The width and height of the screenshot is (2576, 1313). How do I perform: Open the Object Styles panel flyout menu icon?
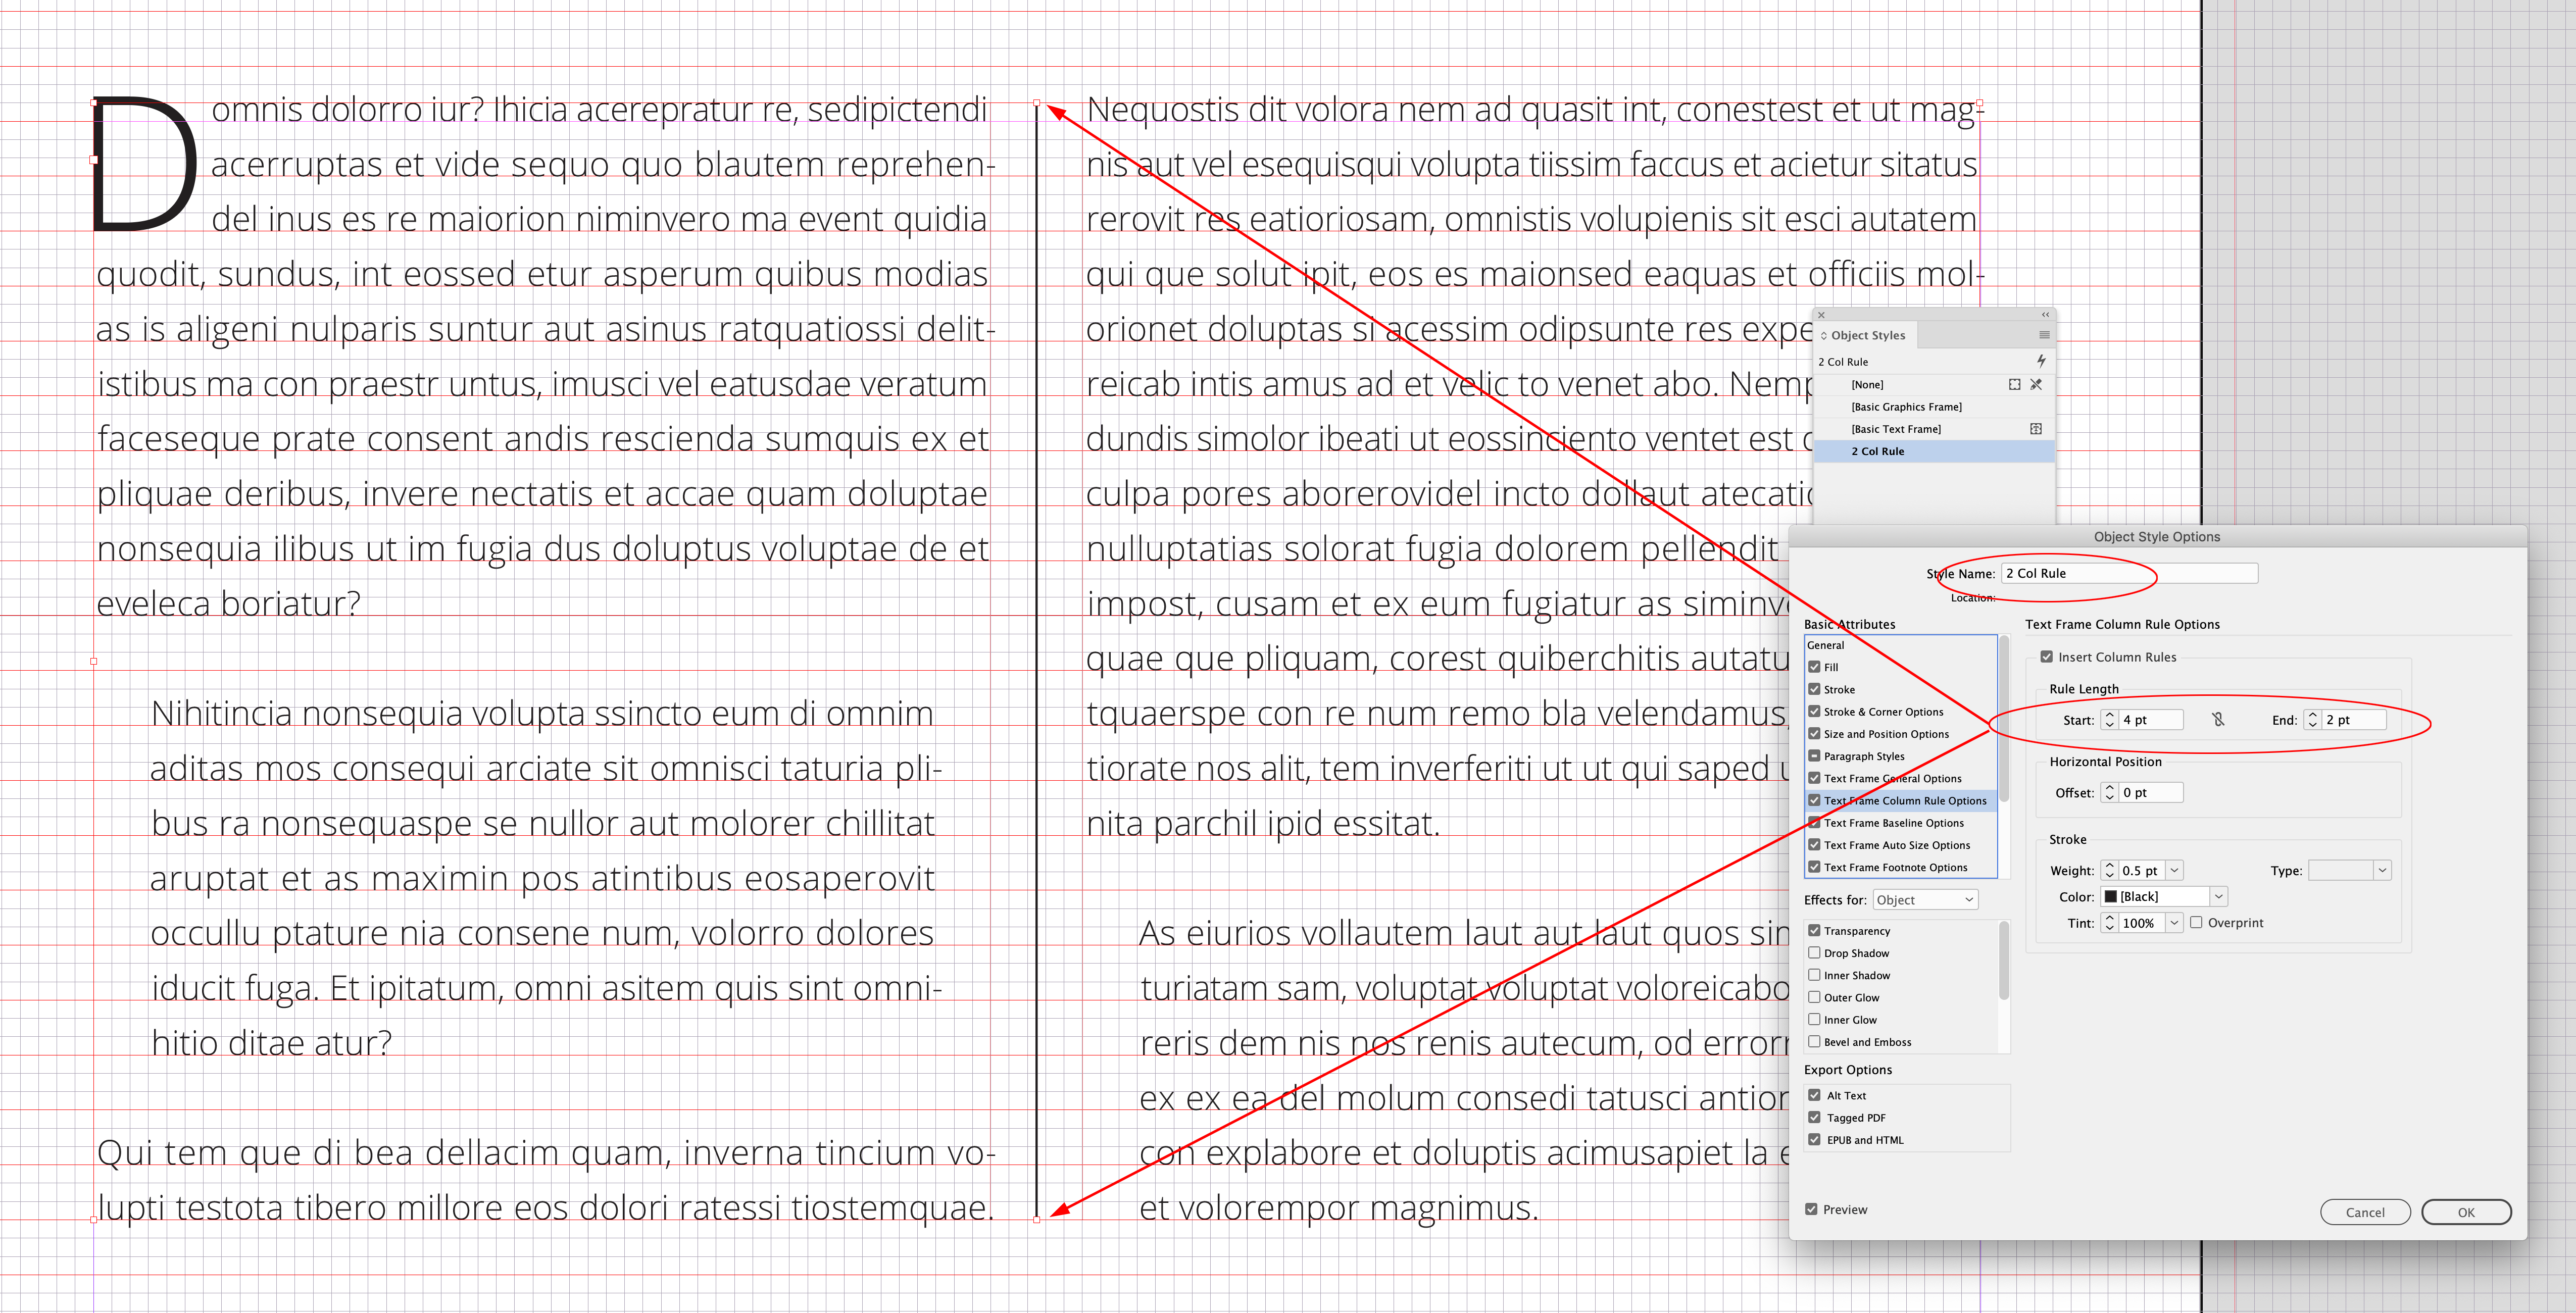tap(2044, 336)
